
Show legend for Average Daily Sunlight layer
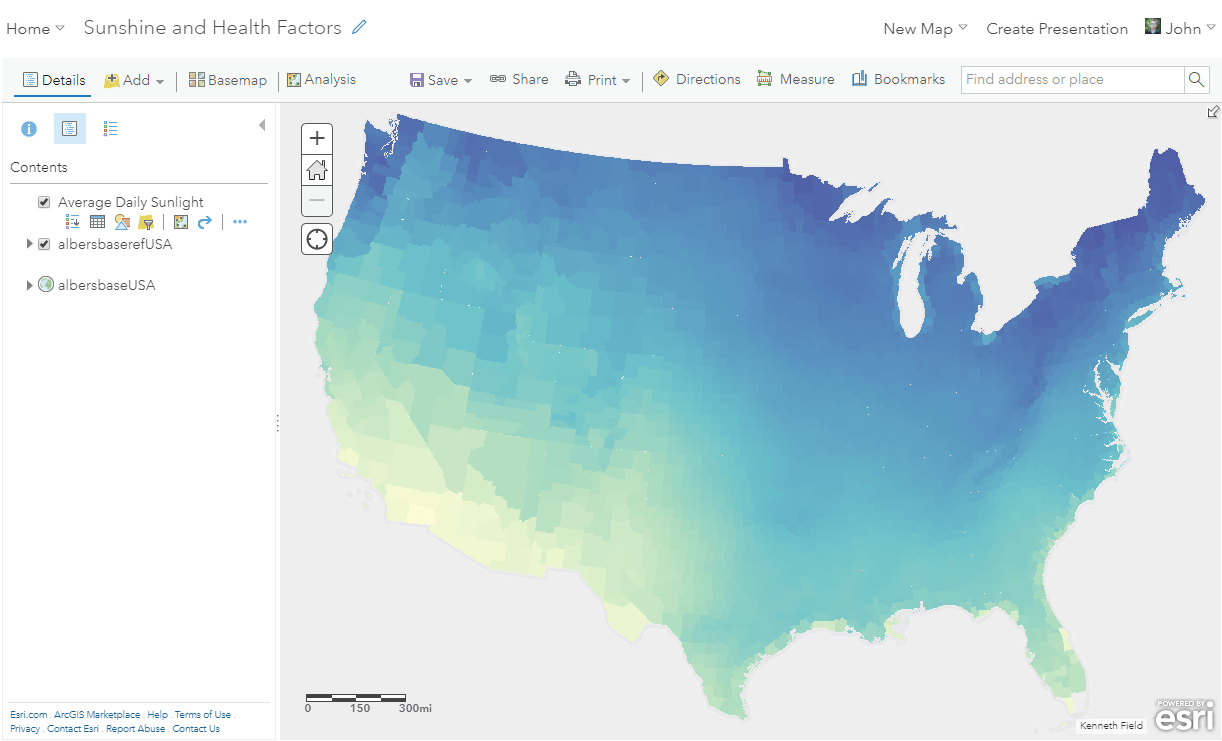click(73, 222)
